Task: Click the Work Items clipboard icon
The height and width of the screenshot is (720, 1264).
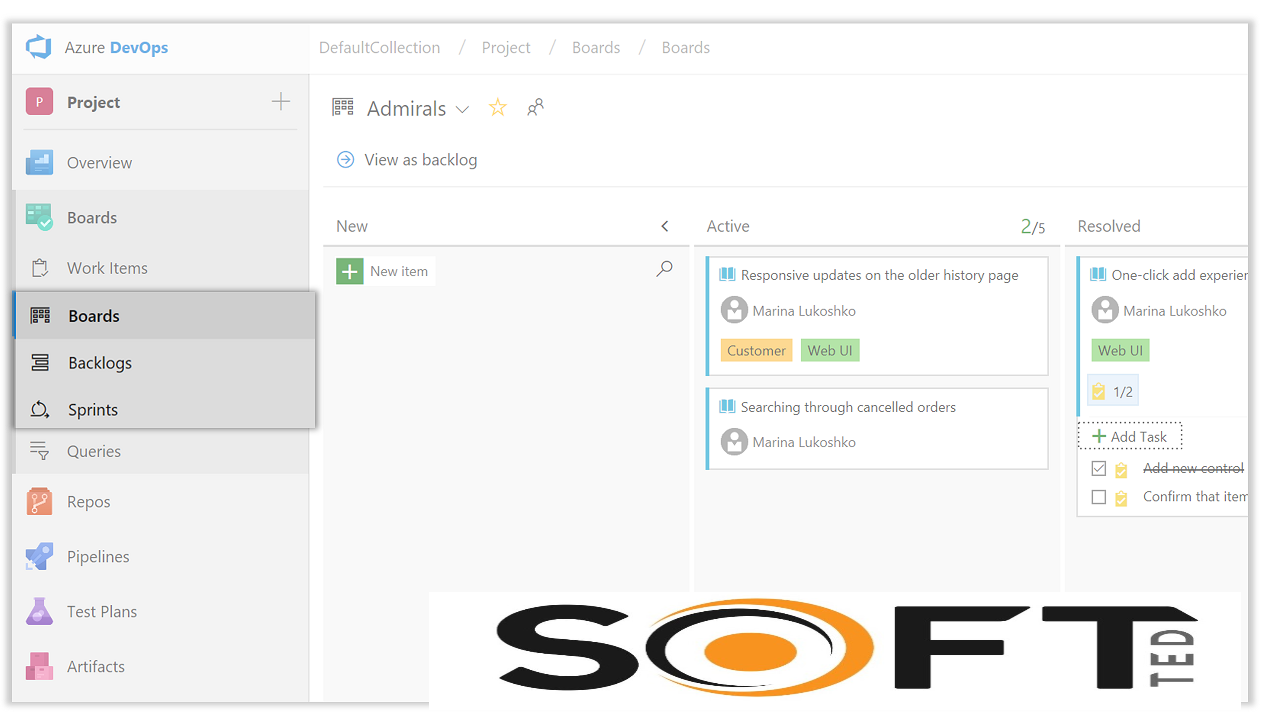Action: point(39,268)
